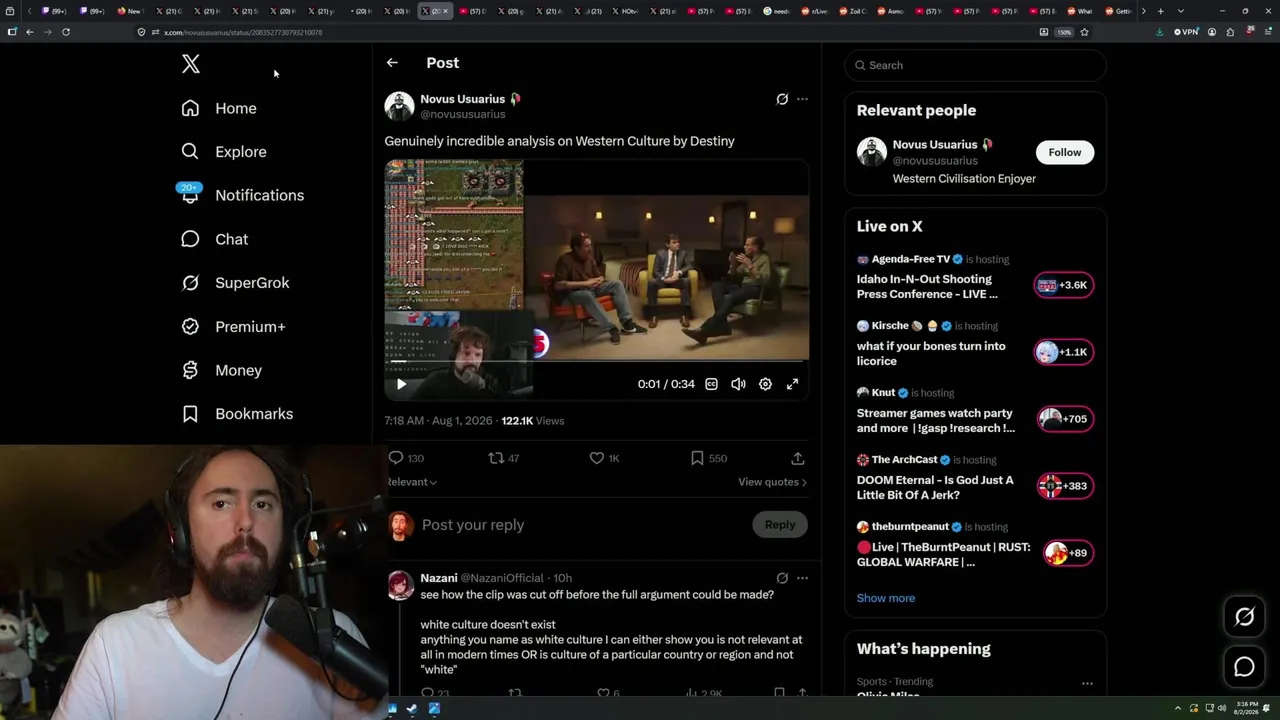The image size is (1280, 720).
Task: Open the Home page from sidebar
Action: click(x=219, y=108)
